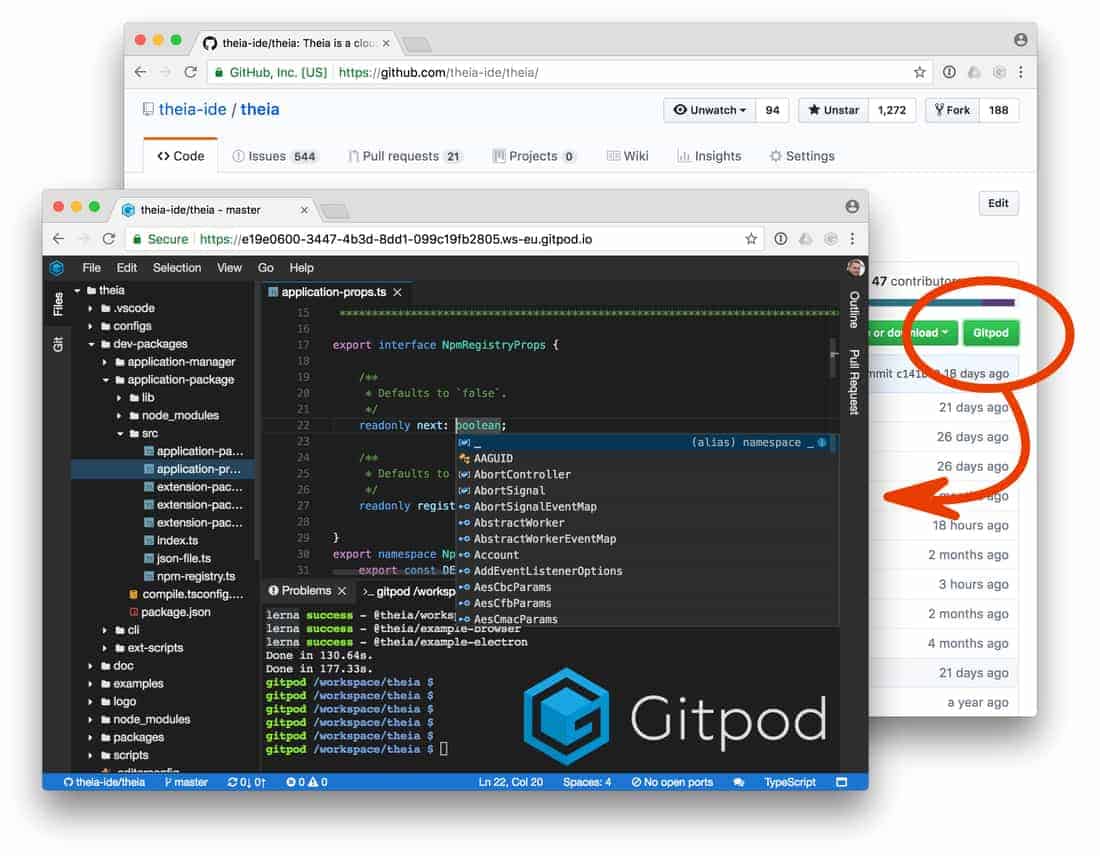Open the Git sidebar panel
This screenshot has width=1100, height=856.
point(58,345)
